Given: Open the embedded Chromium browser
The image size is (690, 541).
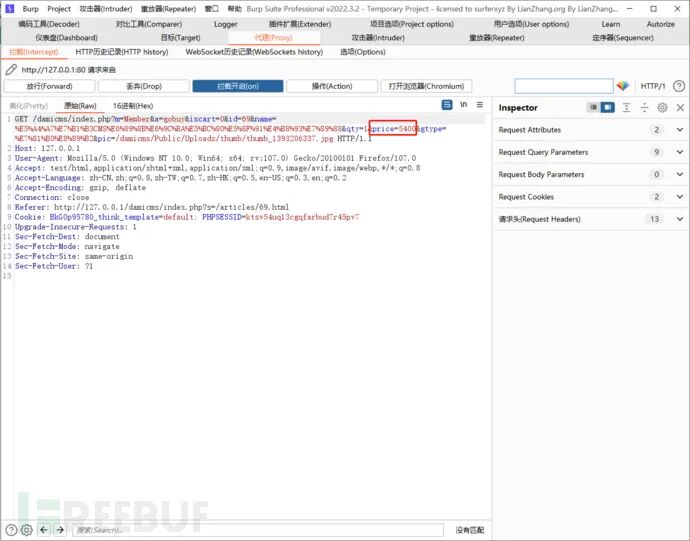Looking at the screenshot, I should (x=426, y=86).
